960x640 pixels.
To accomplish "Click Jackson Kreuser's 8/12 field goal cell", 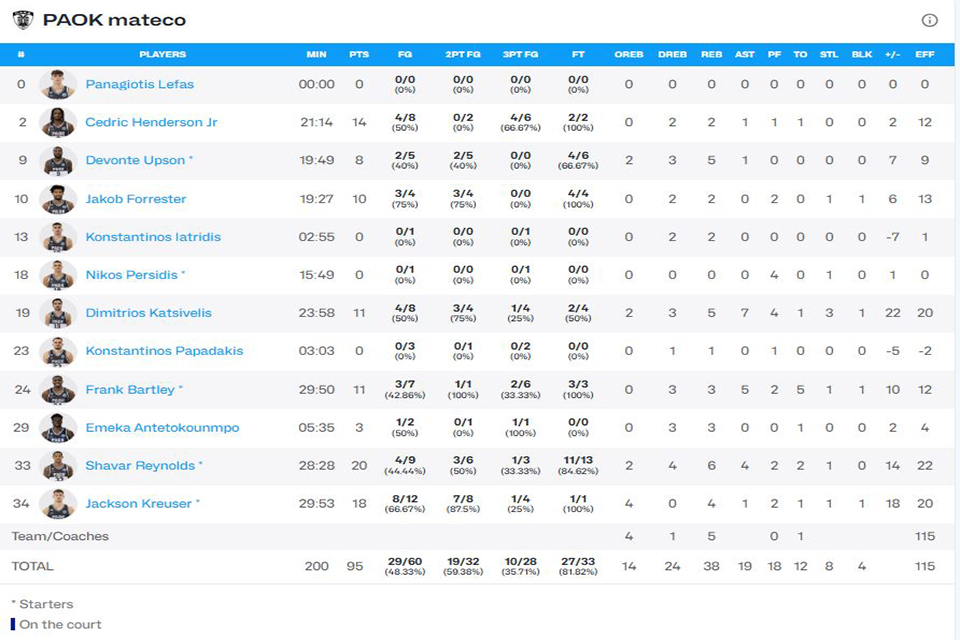I will [405, 503].
